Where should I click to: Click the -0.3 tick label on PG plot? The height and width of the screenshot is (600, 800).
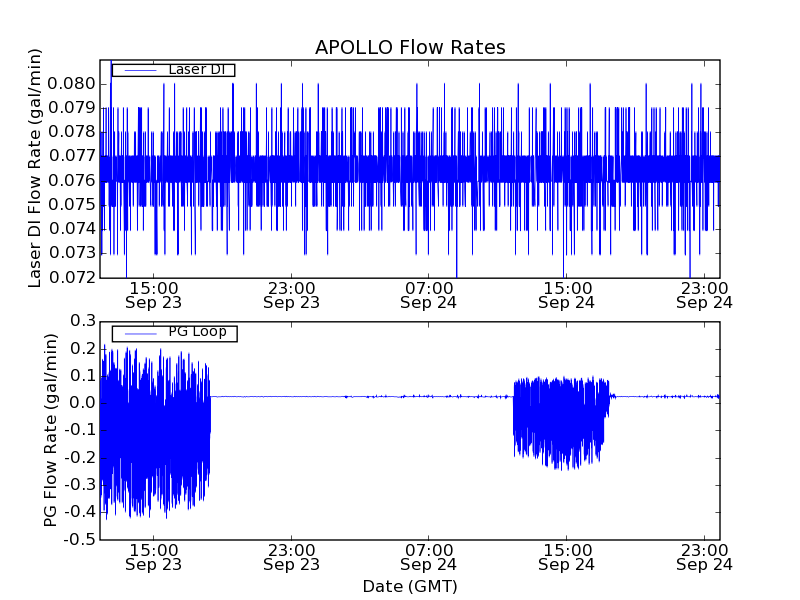80,485
